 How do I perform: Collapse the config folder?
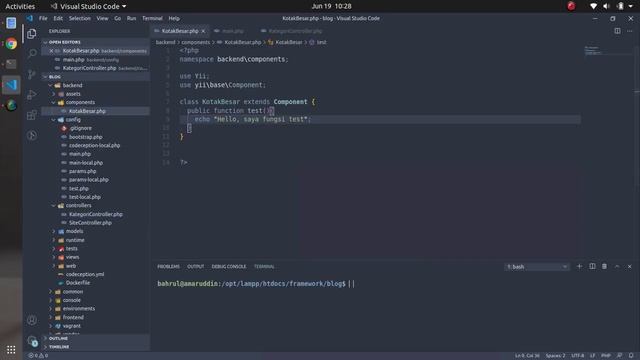click(x=73, y=120)
